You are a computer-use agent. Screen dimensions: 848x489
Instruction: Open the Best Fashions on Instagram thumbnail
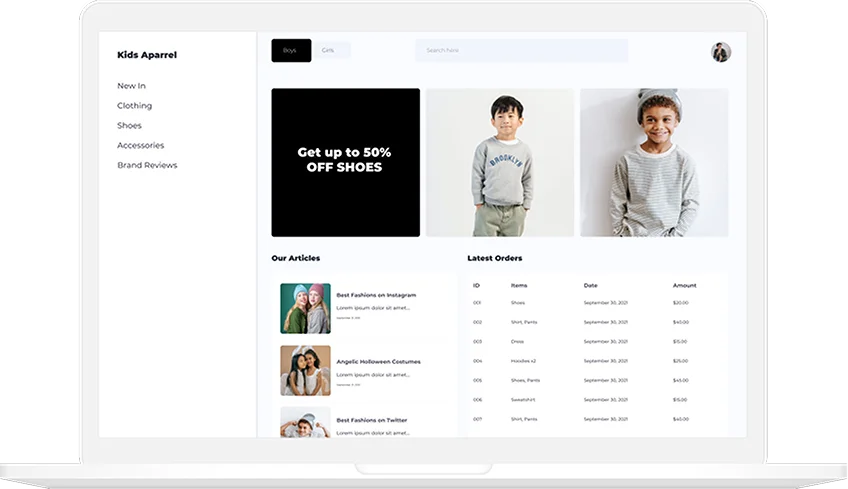pyautogui.click(x=305, y=308)
